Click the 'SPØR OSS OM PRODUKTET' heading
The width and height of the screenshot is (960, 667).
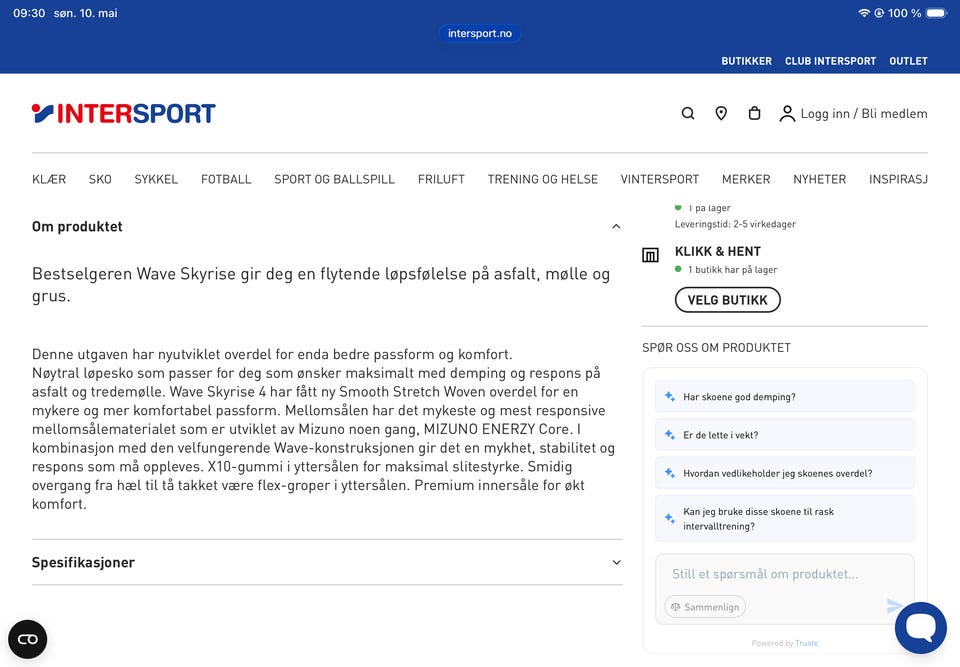[716, 348]
